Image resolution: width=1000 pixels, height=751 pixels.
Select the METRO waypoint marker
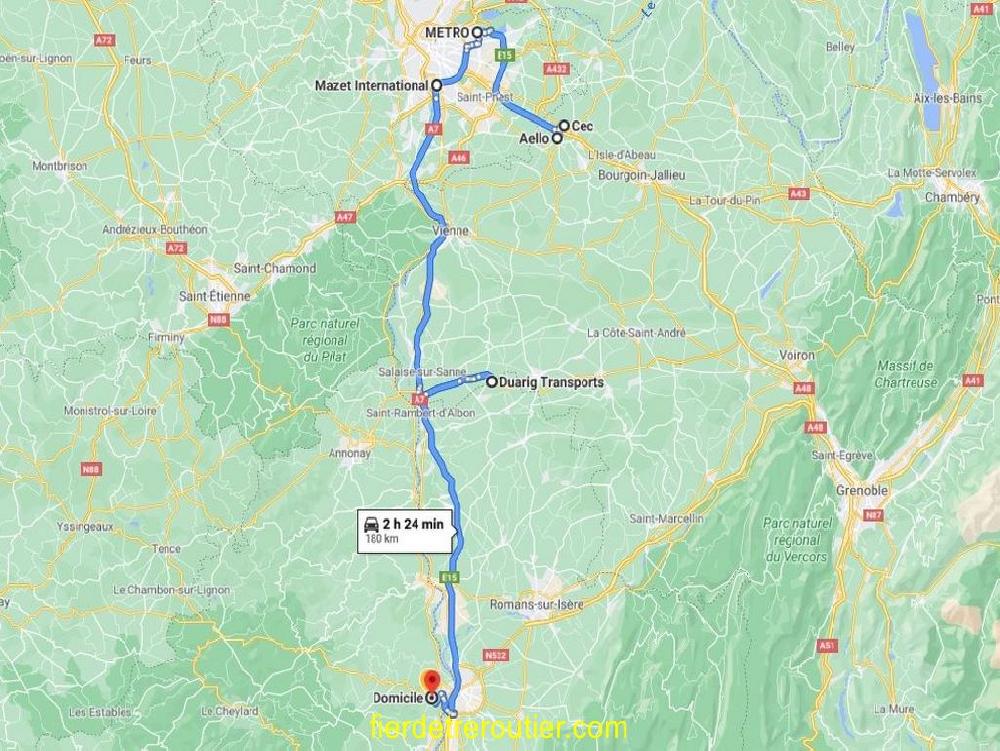coord(477,32)
